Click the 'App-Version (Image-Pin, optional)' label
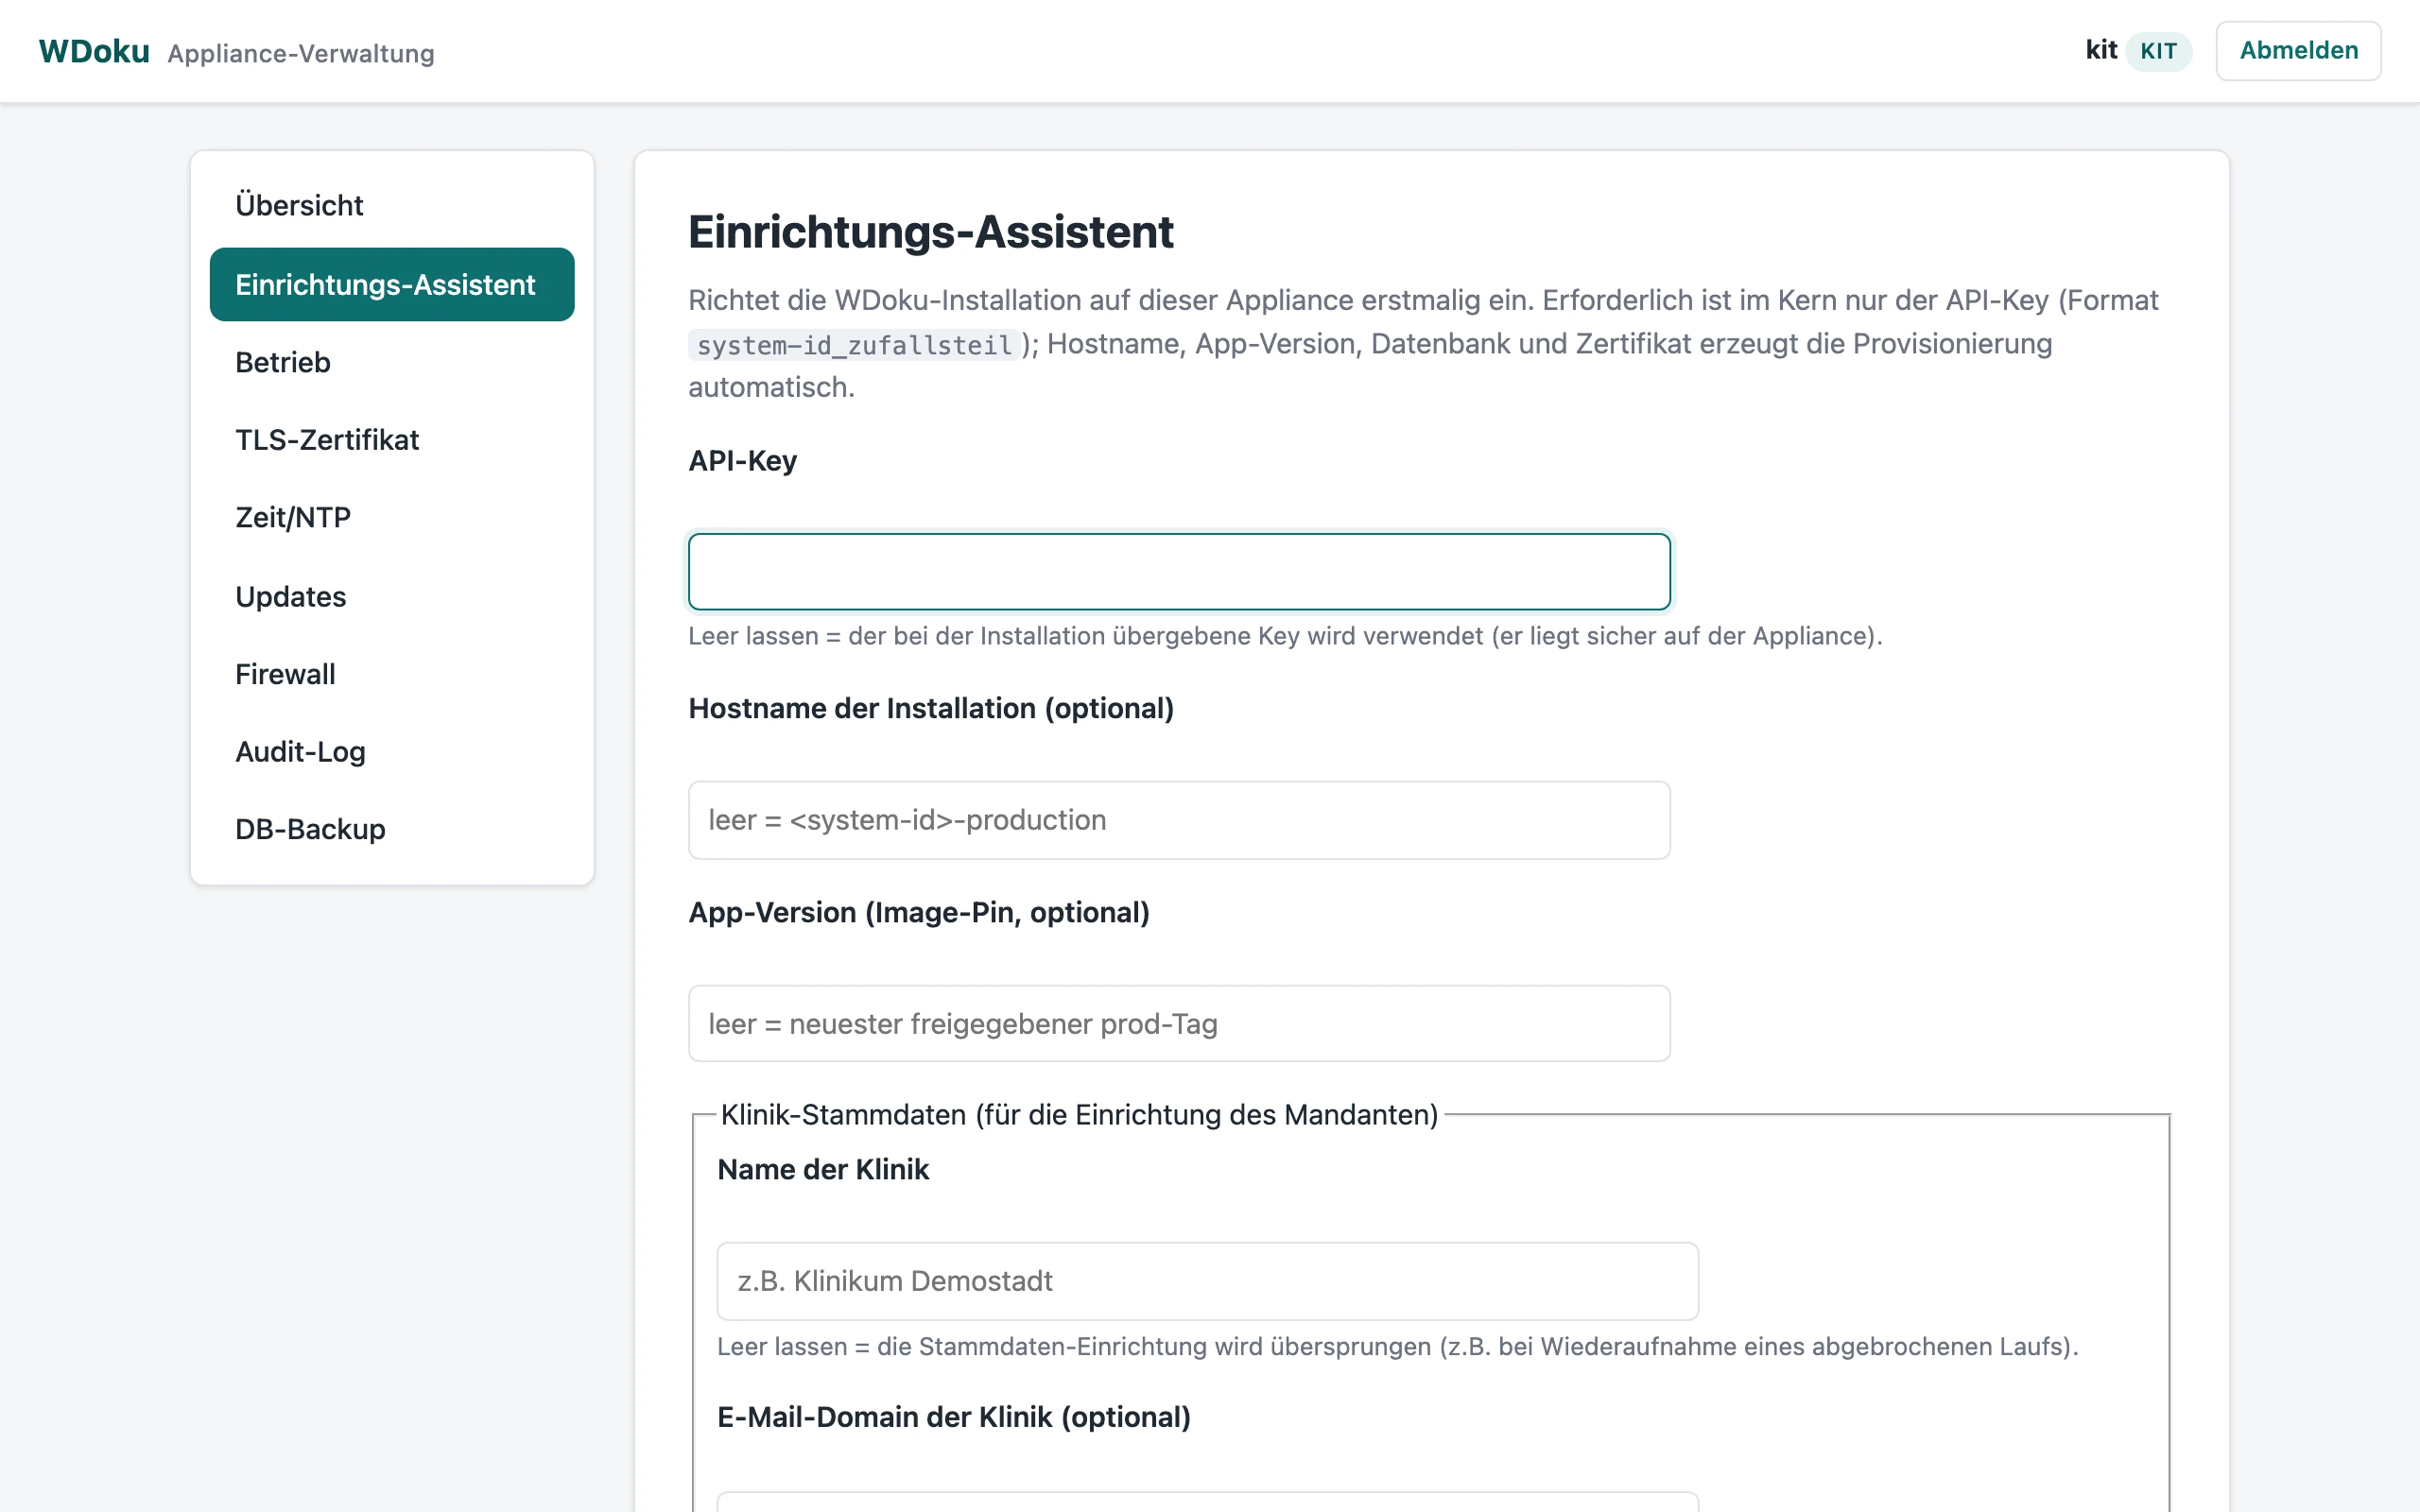Image resolution: width=2420 pixels, height=1512 pixels. pyautogui.click(x=919, y=912)
